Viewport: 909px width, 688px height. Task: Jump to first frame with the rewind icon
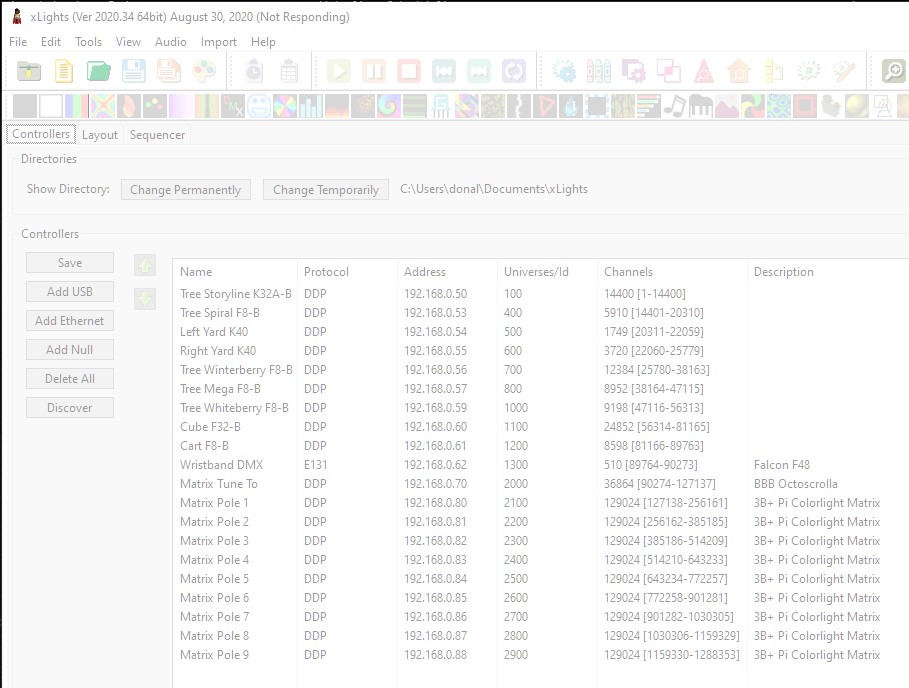click(x=444, y=71)
